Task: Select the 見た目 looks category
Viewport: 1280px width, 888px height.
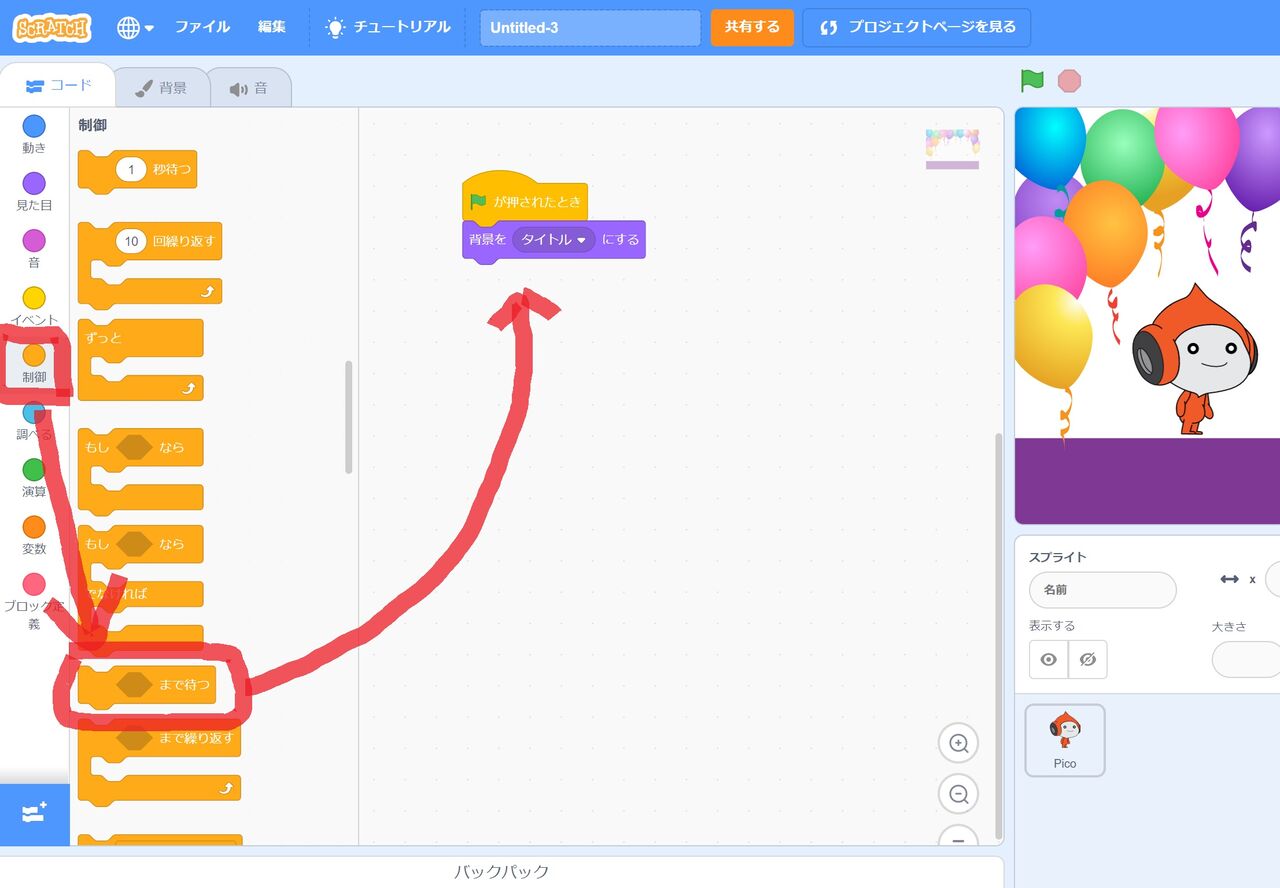Action: coord(34,192)
